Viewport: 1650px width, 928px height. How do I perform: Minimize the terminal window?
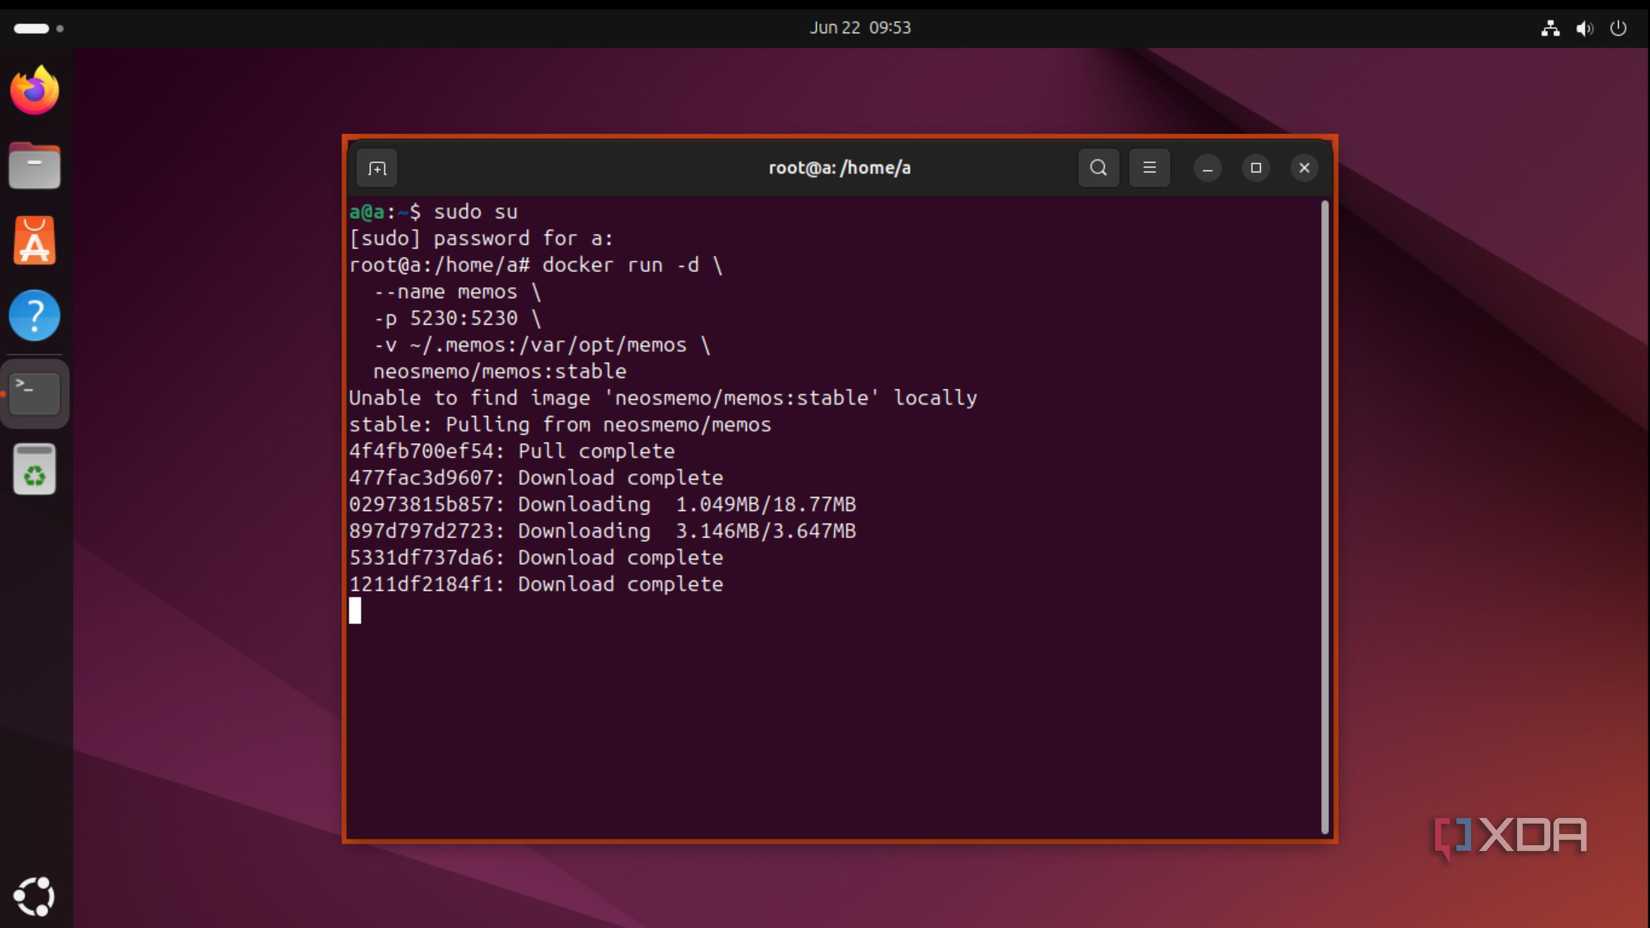1207,168
